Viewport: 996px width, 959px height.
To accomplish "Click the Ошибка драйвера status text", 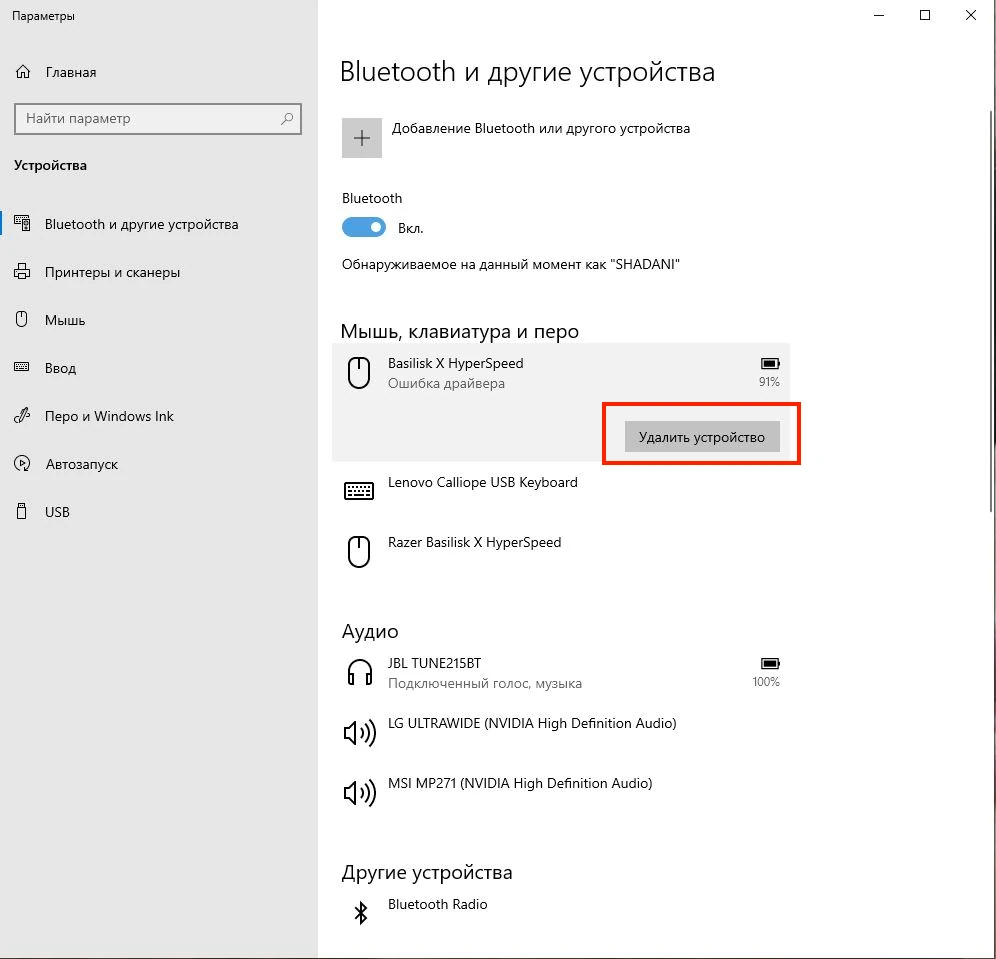I will (447, 384).
